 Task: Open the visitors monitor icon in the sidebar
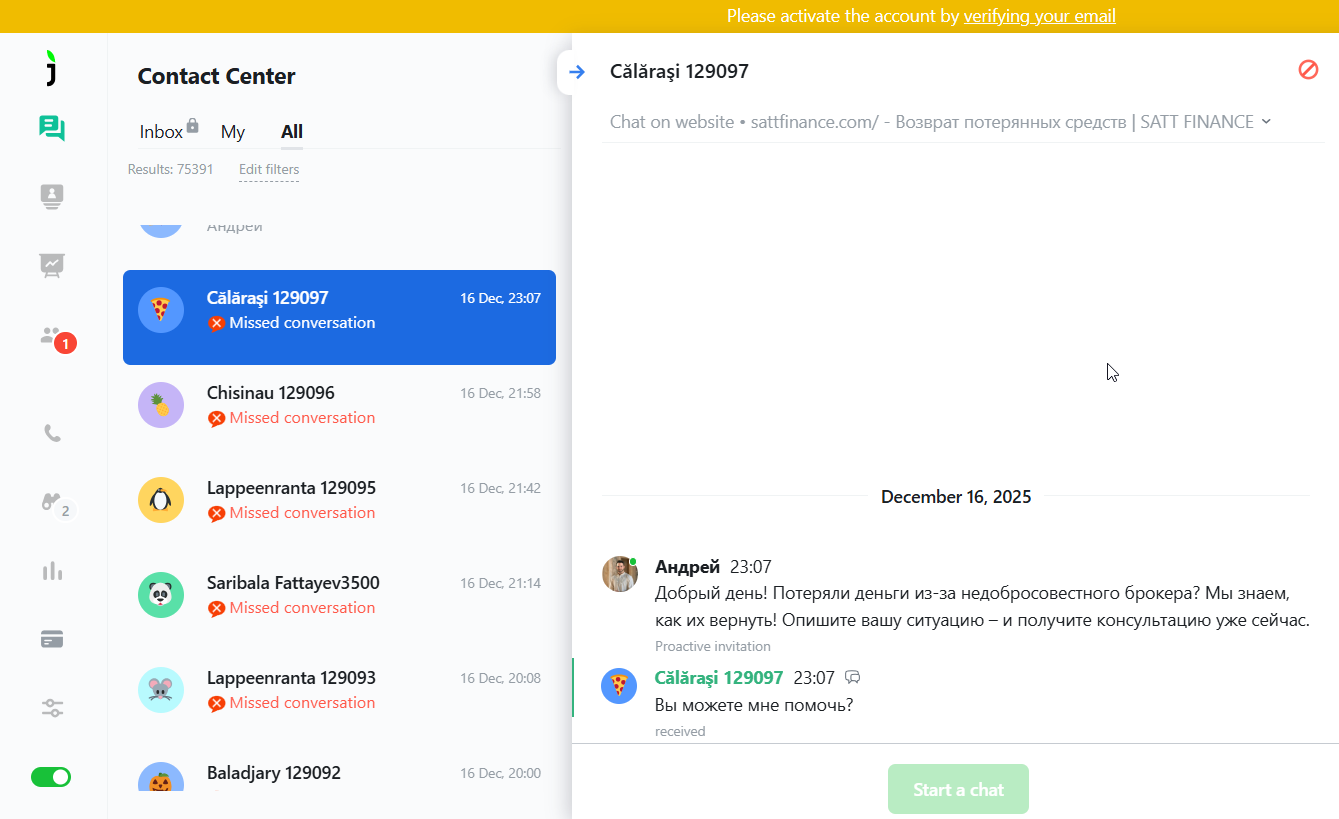point(52,197)
